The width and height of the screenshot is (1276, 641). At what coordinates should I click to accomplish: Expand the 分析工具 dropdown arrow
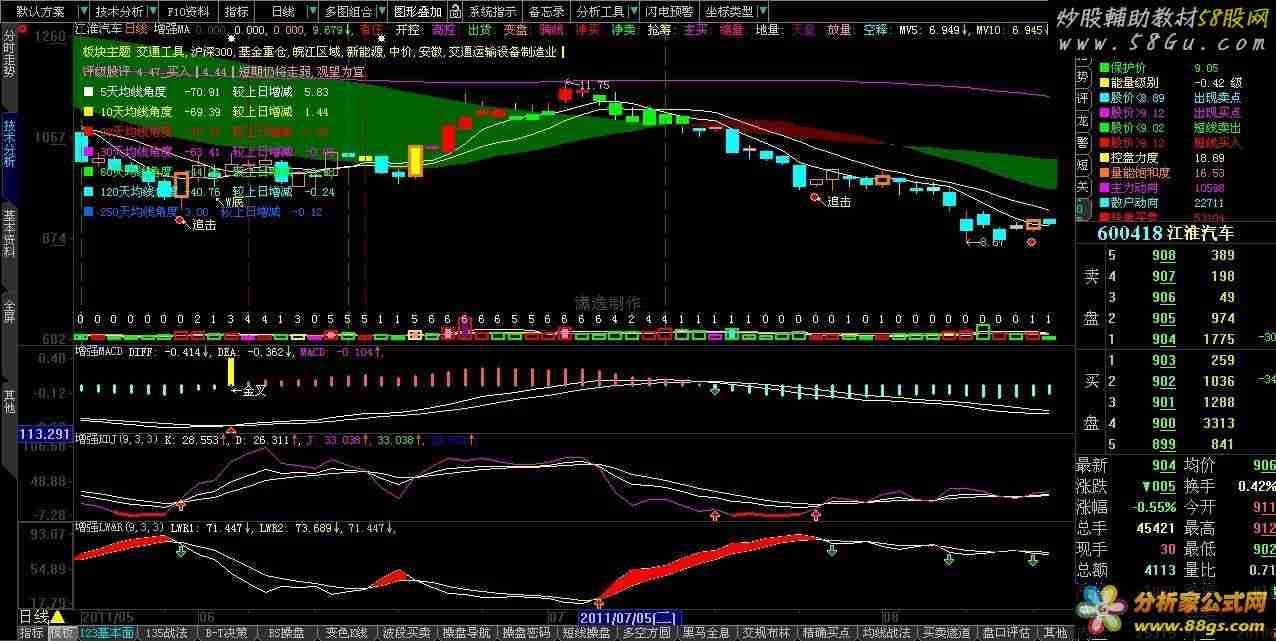633,12
